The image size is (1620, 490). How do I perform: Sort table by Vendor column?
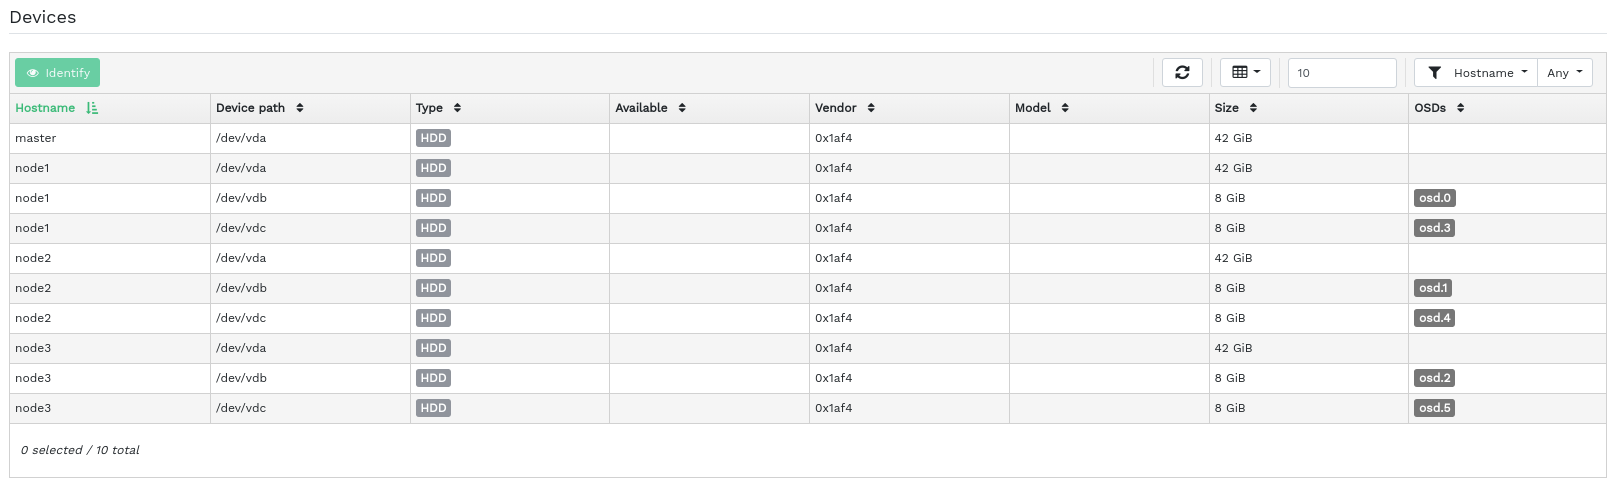(836, 108)
